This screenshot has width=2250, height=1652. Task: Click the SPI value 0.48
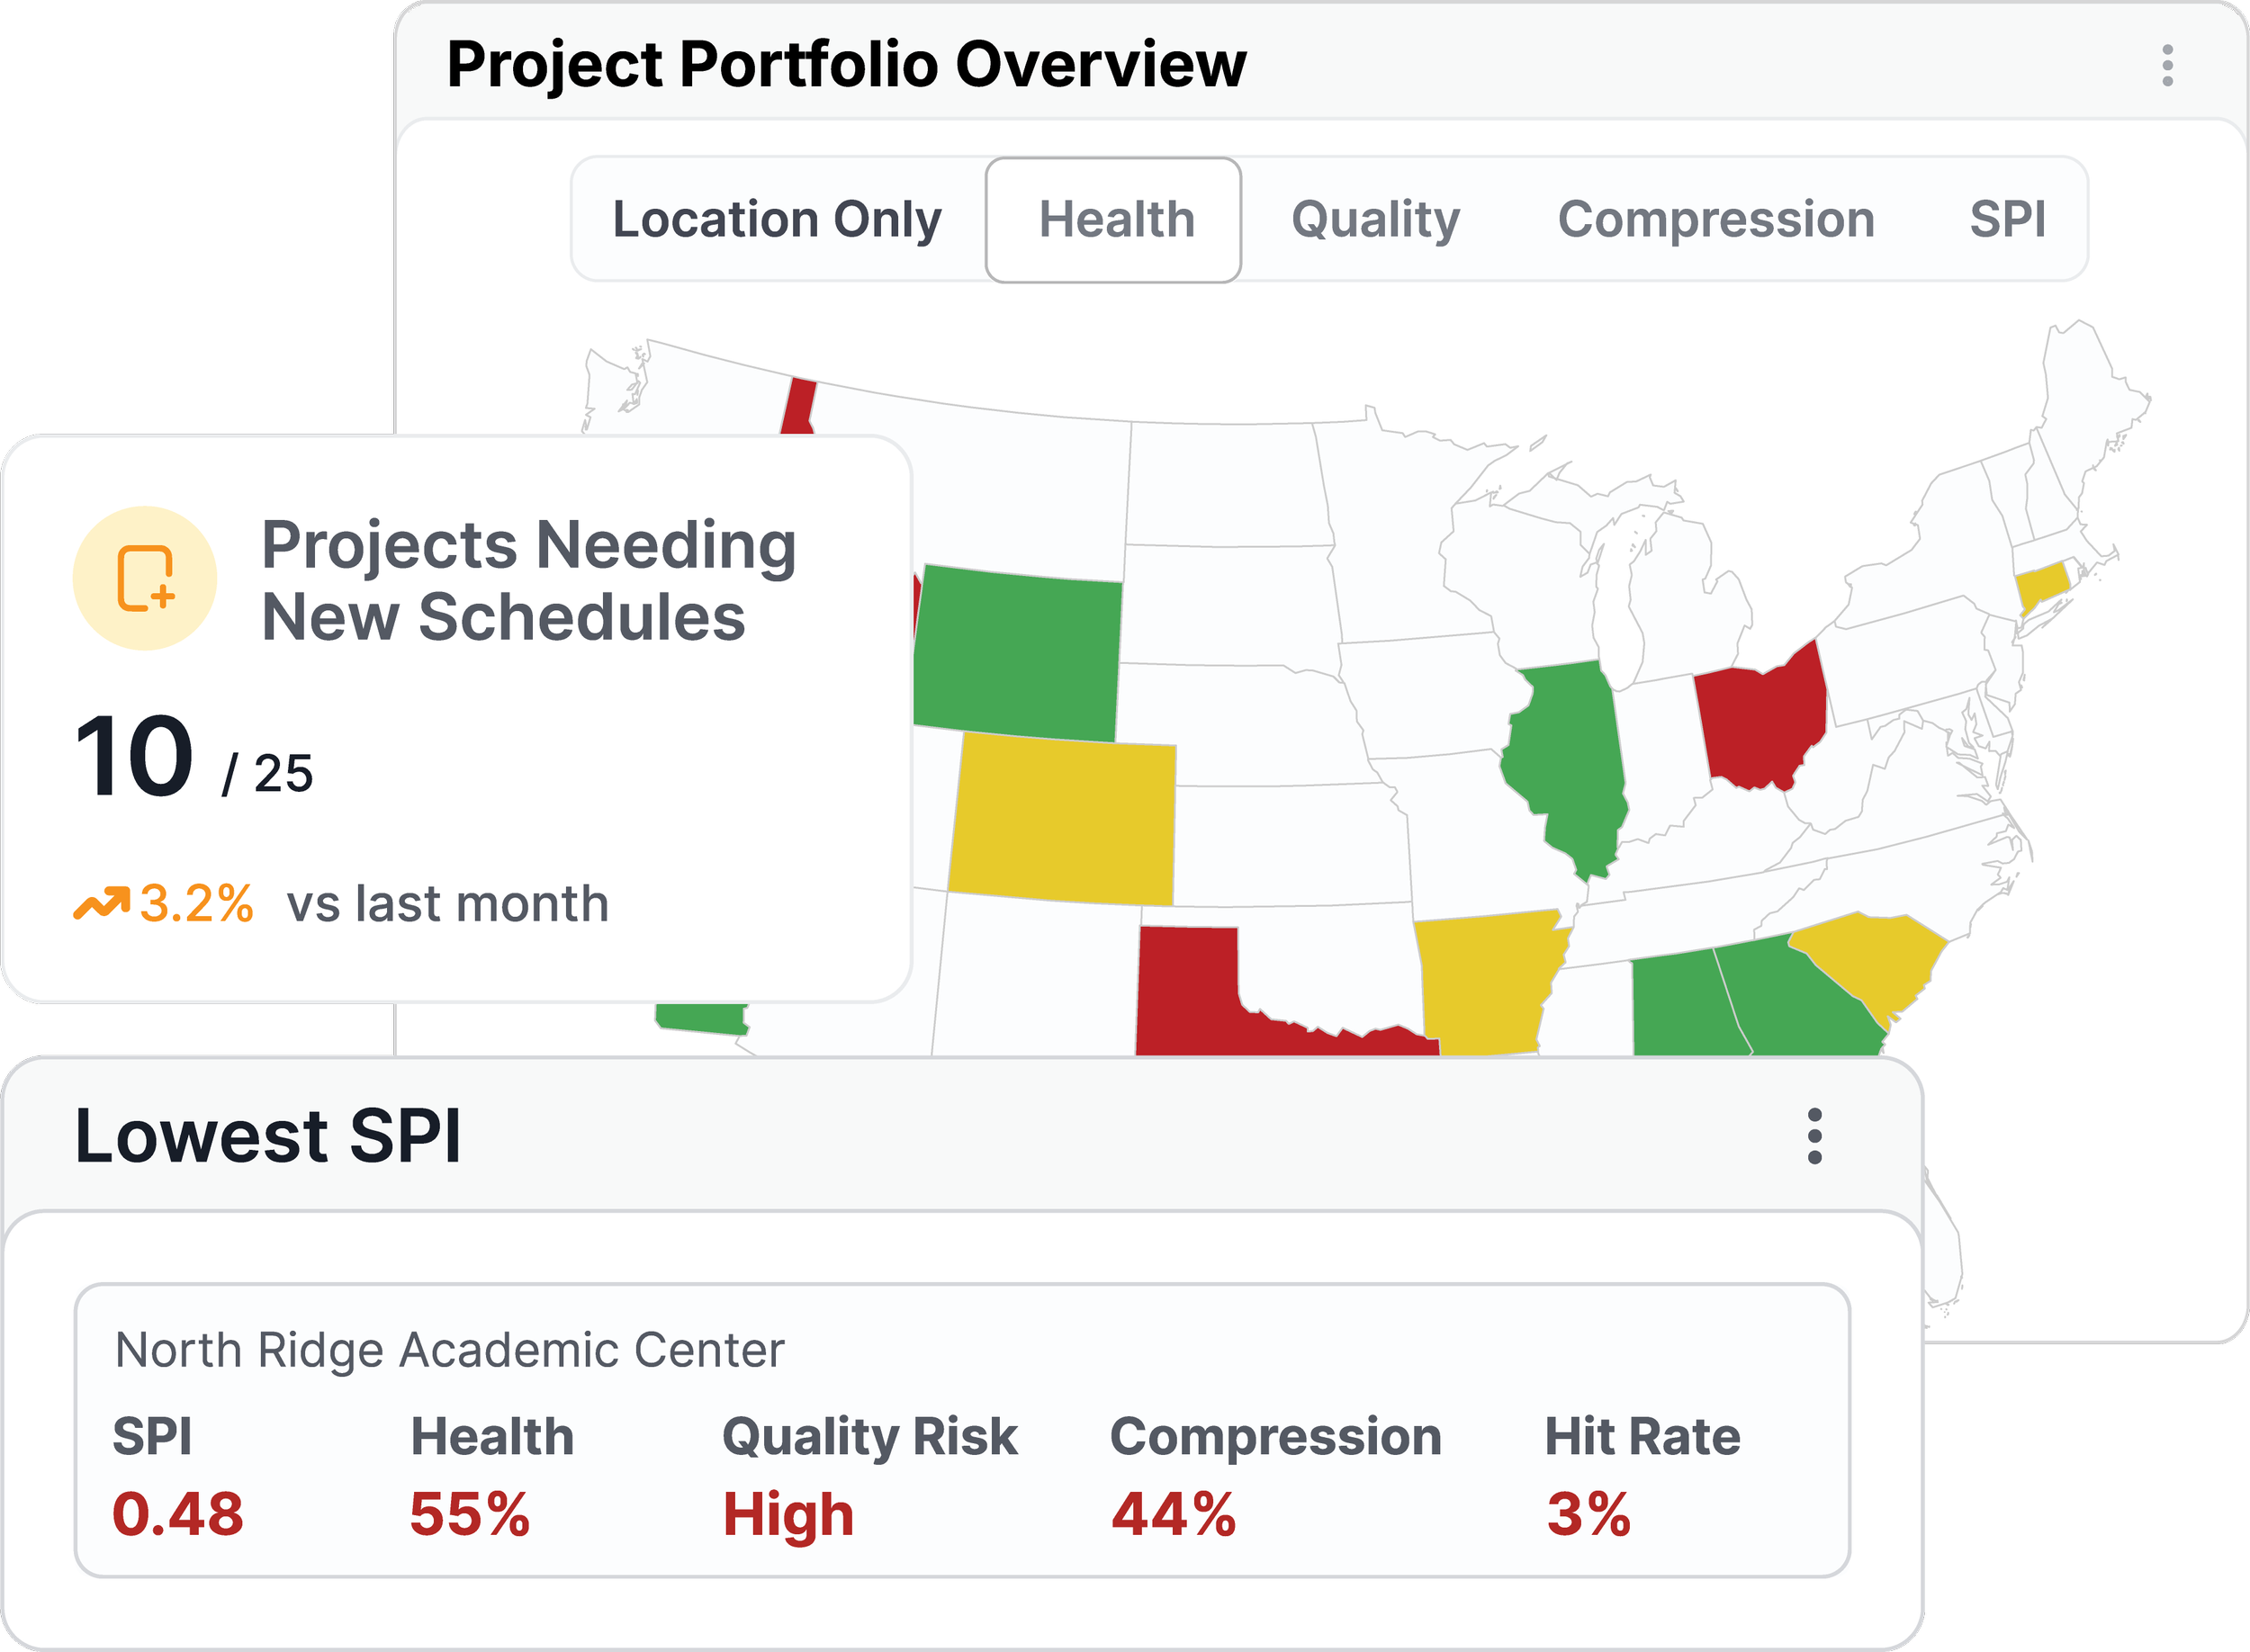click(x=178, y=1514)
